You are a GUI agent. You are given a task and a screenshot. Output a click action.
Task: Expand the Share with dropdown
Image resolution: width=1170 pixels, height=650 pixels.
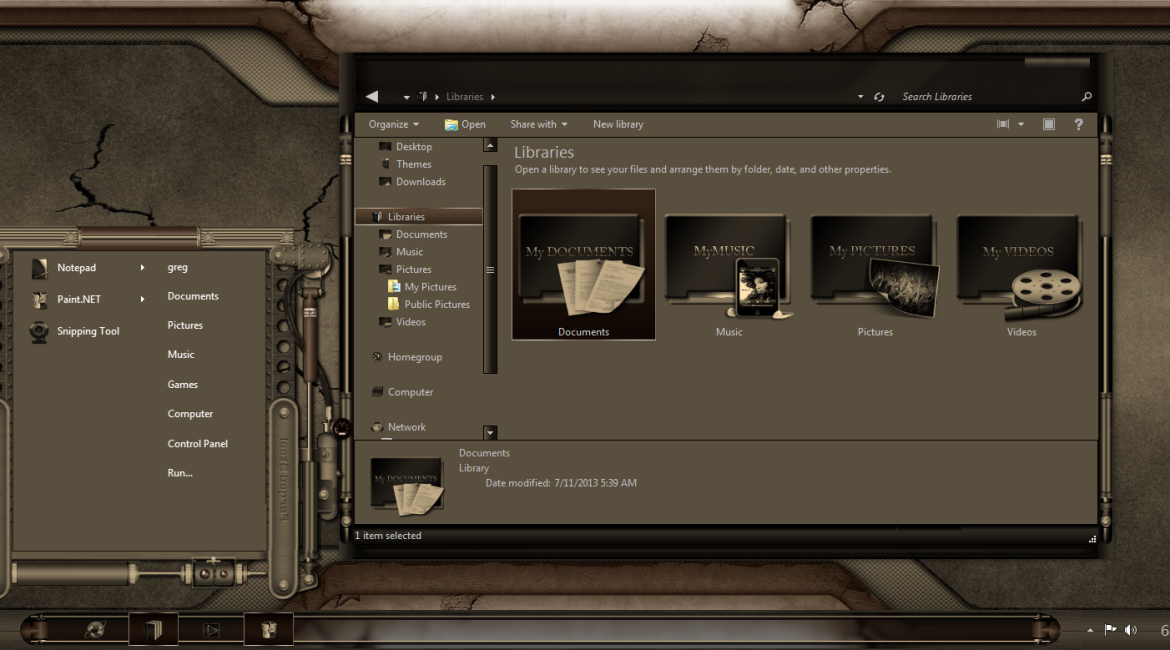pyautogui.click(x=538, y=124)
